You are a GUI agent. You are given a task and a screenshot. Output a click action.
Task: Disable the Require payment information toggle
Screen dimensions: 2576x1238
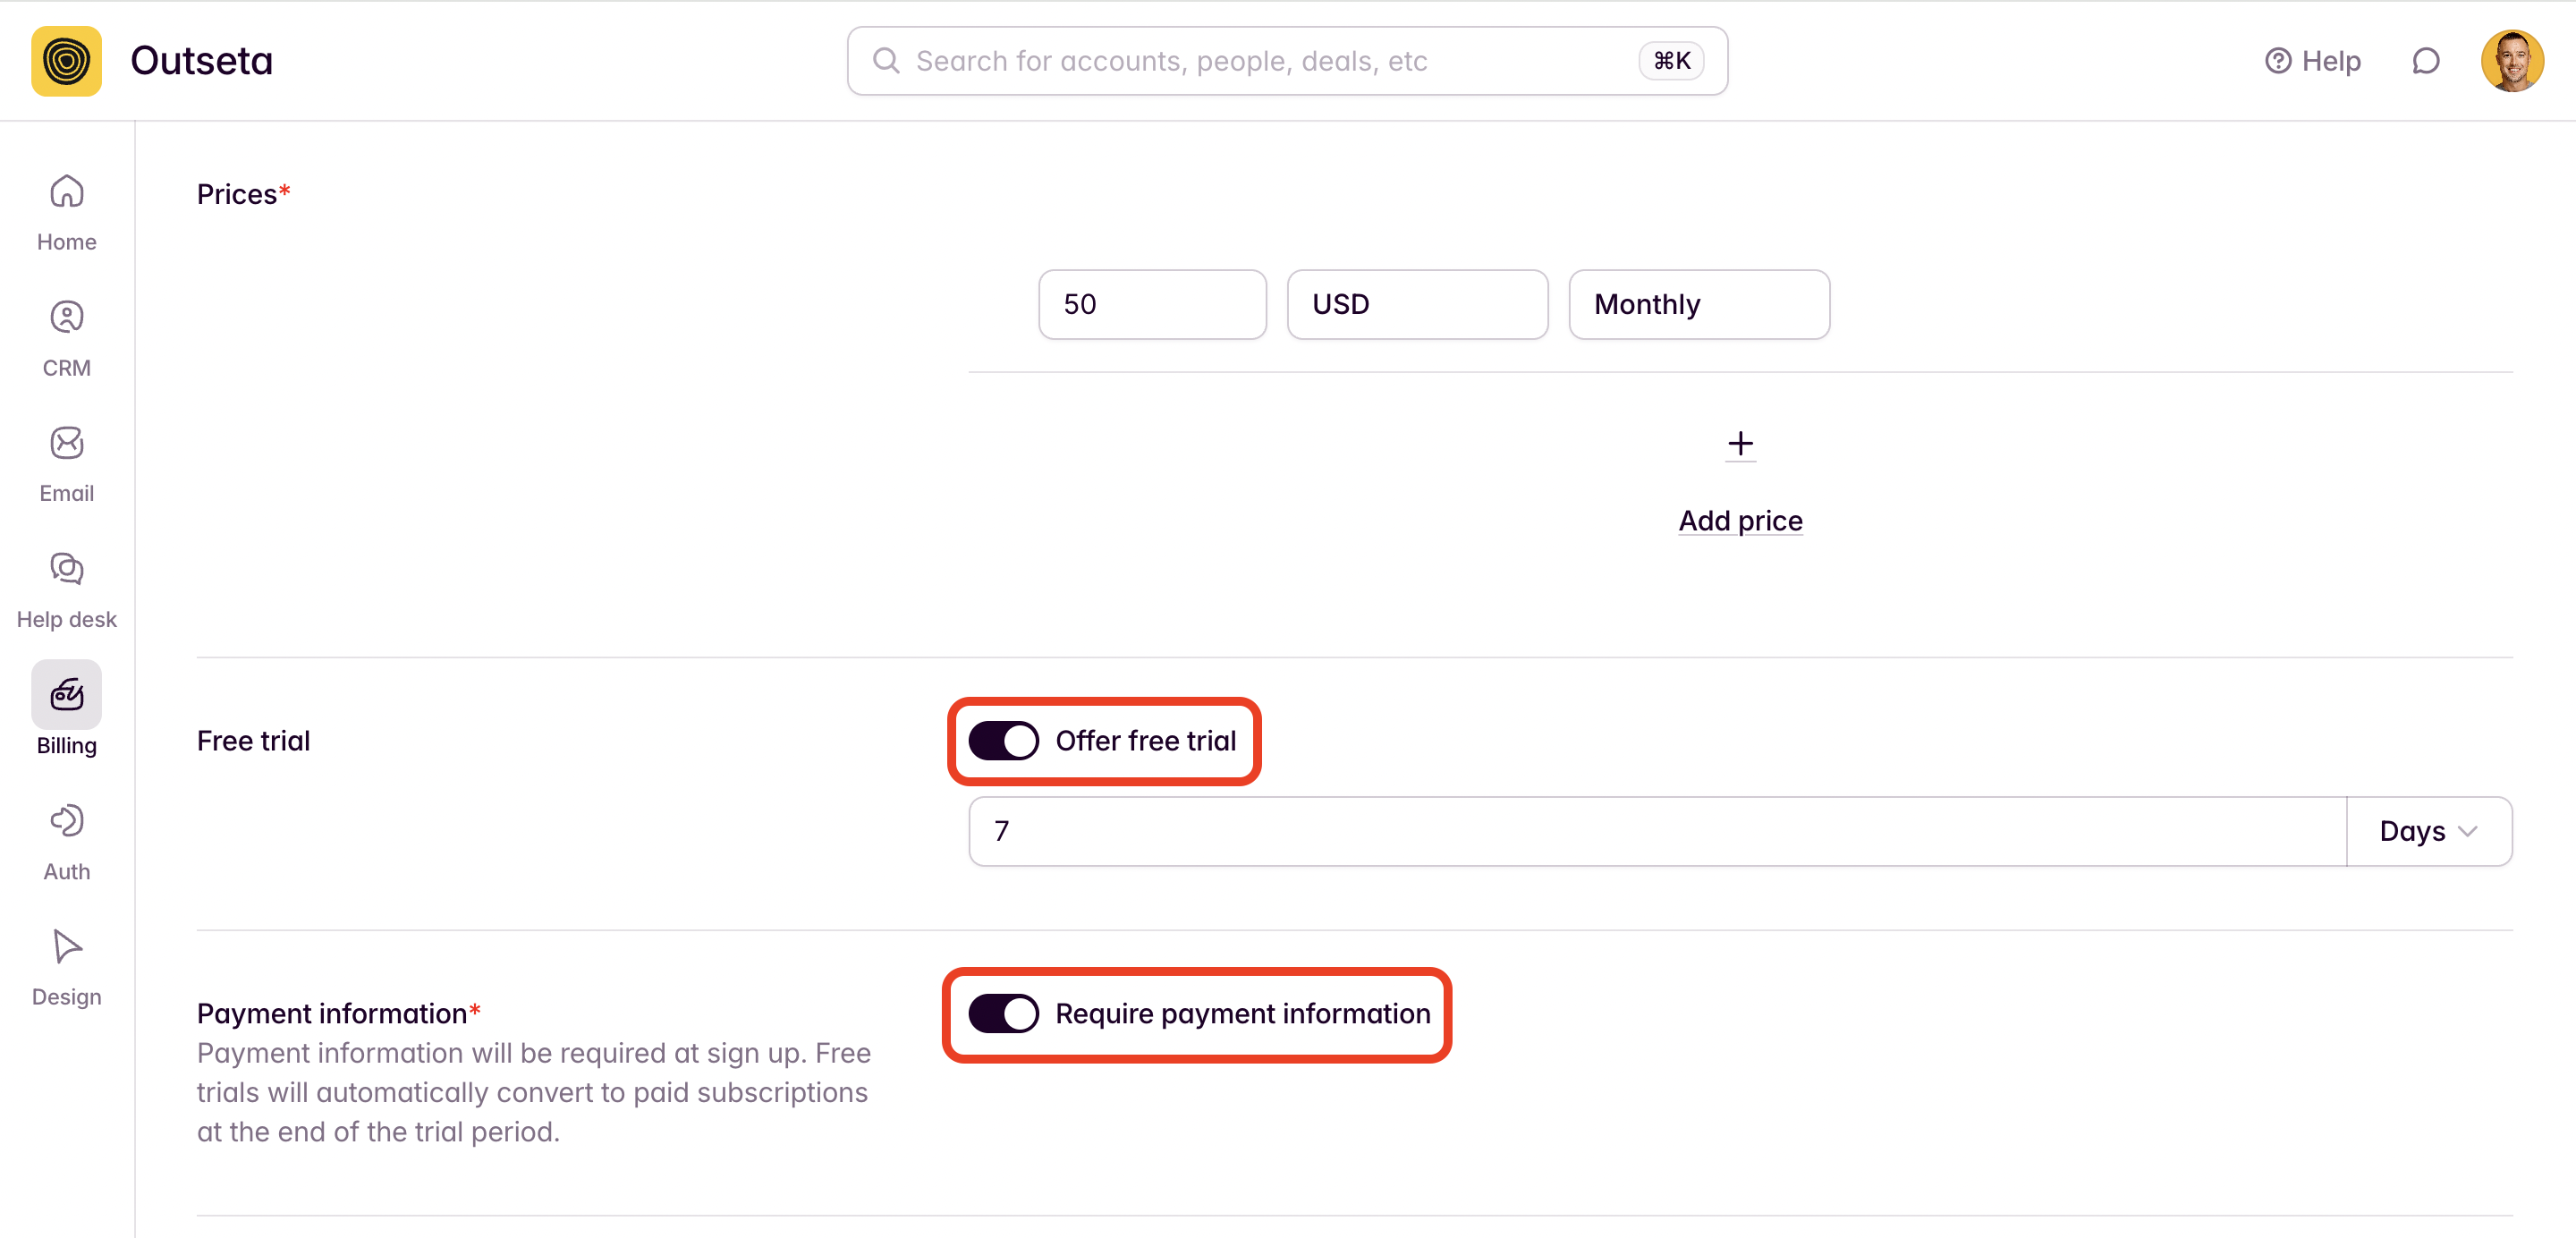pos(1003,1014)
